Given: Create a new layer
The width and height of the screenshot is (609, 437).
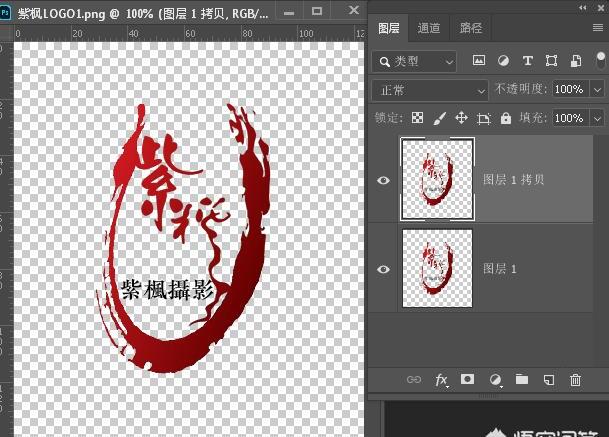Looking at the screenshot, I should [x=548, y=380].
